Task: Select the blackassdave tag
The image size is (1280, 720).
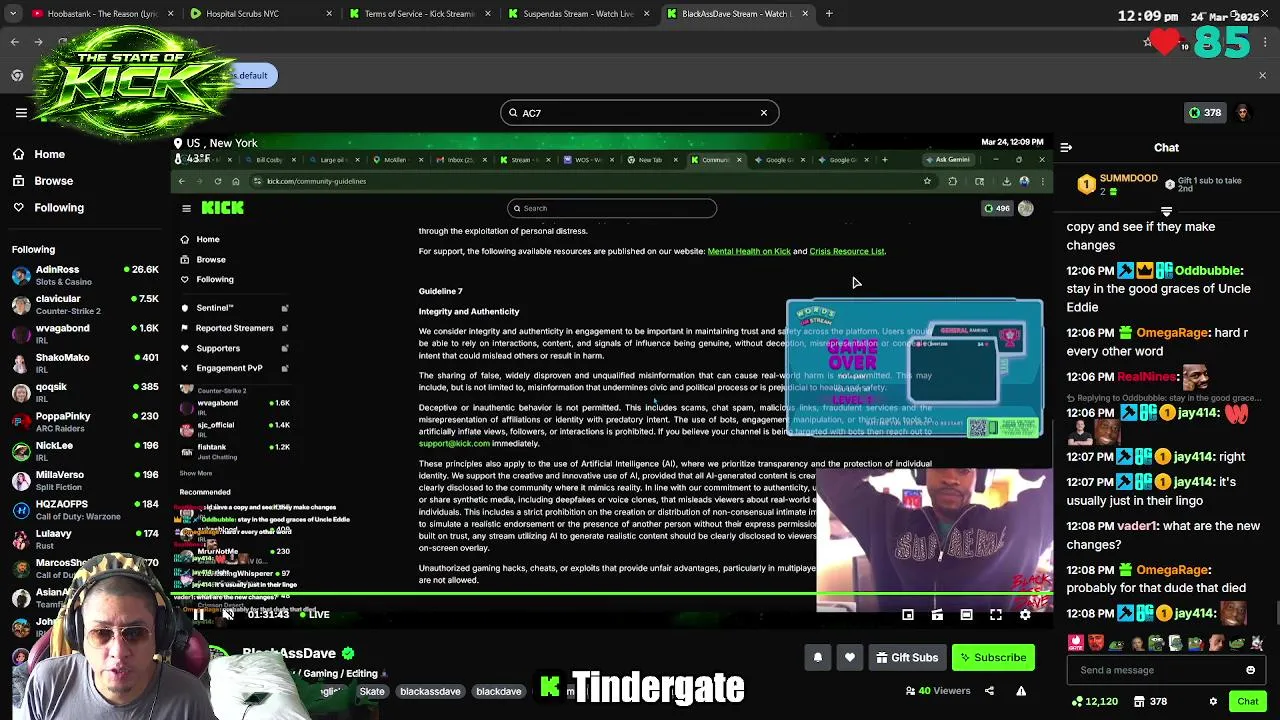Action: [x=430, y=692]
